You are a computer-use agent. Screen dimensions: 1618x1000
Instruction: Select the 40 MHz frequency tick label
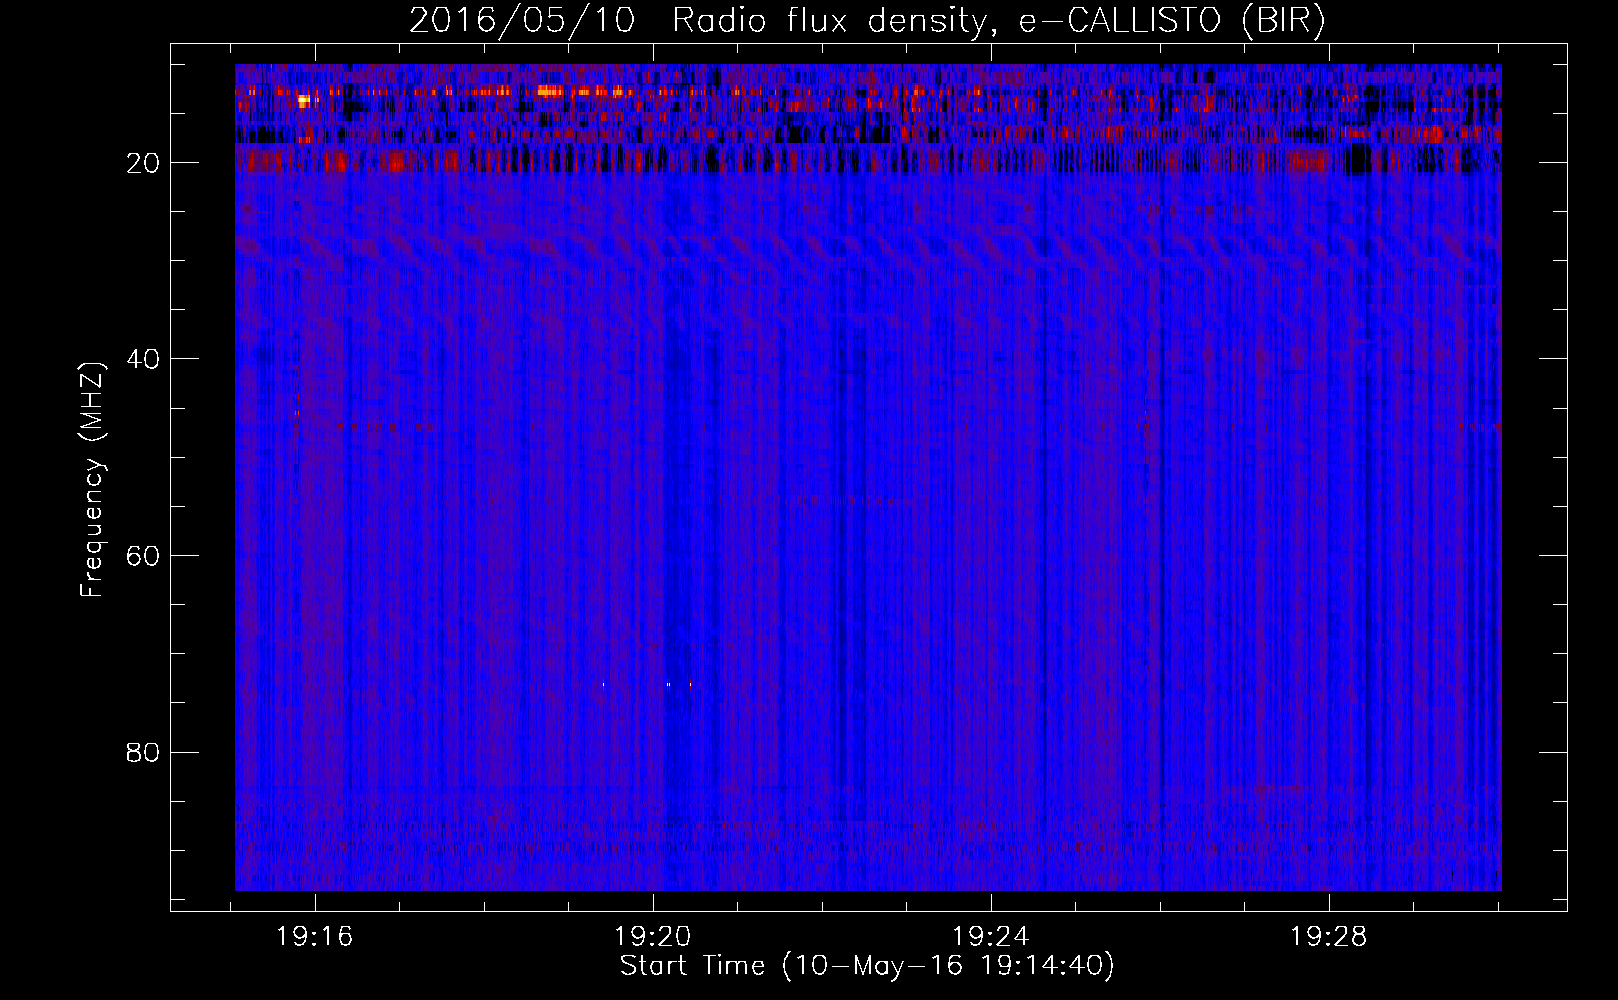click(143, 359)
